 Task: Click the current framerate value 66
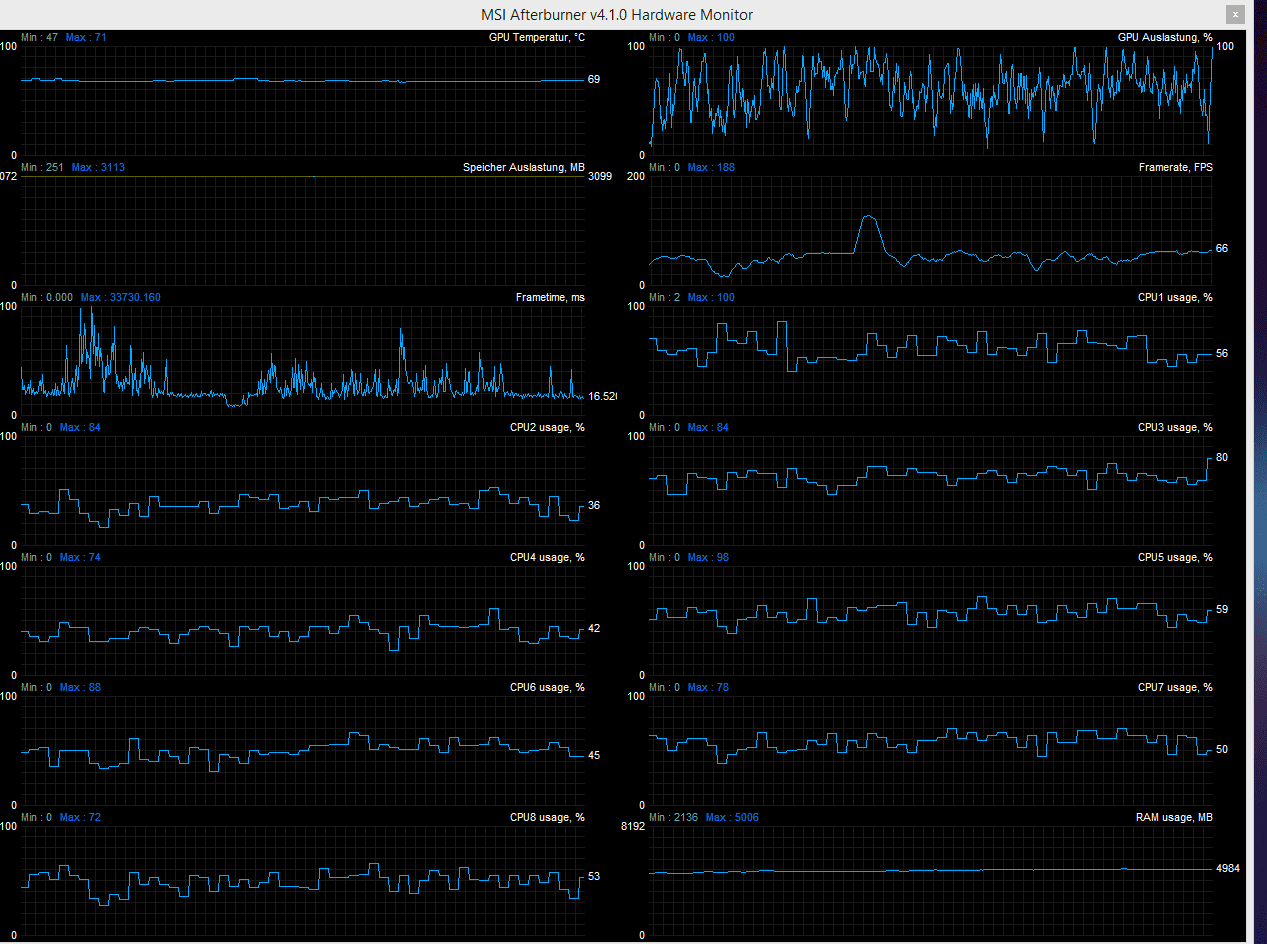(1222, 248)
